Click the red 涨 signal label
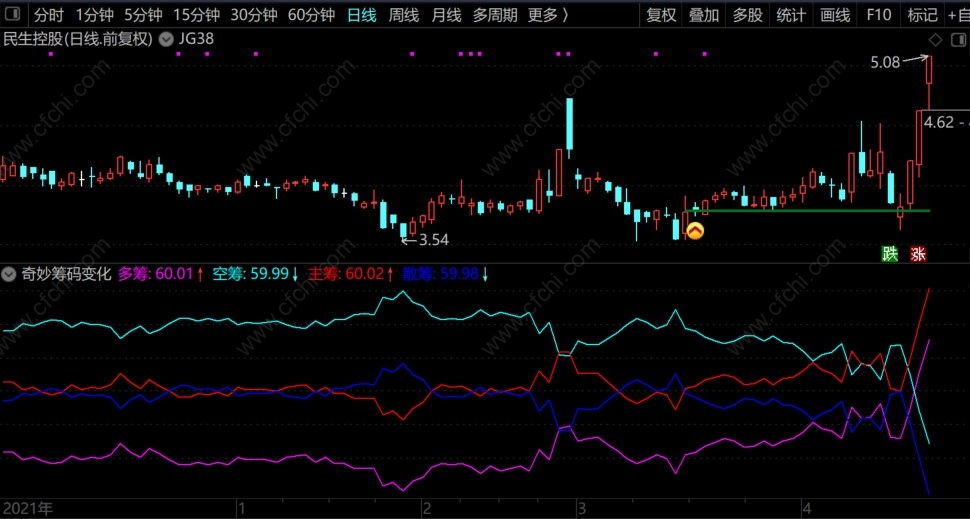This screenshot has width=970, height=519. tap(918, 254)
